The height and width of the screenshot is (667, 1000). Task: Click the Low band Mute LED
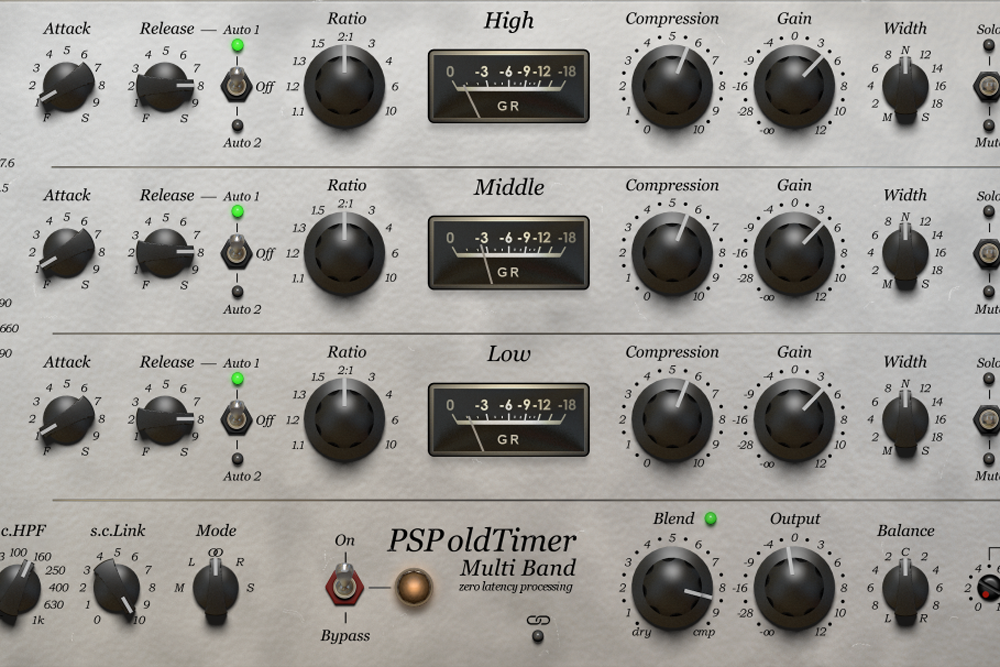point(989,458)
